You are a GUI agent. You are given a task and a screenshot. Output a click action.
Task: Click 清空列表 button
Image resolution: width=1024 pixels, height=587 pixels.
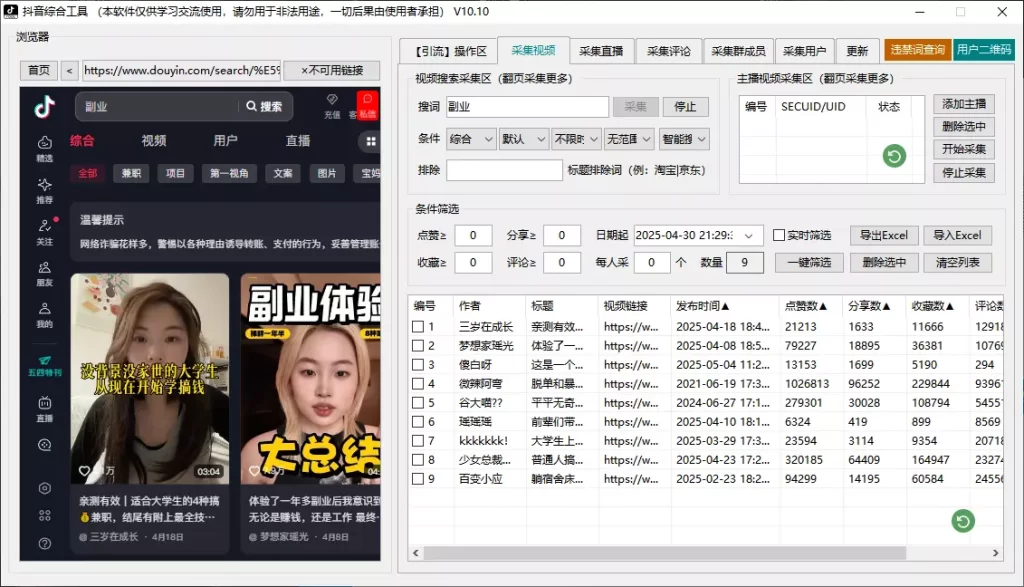point(957,262)
